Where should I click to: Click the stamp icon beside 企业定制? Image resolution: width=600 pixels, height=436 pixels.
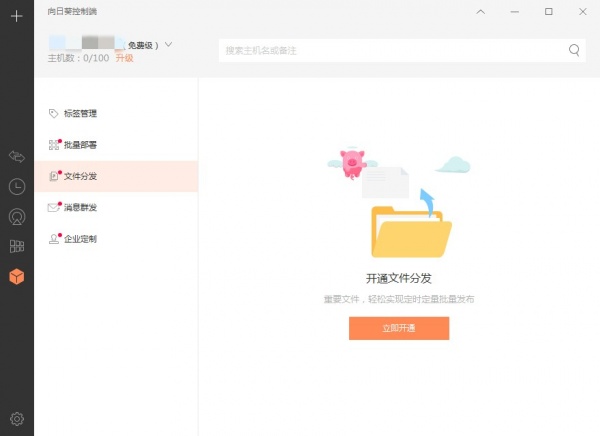[x=54, y=239]
